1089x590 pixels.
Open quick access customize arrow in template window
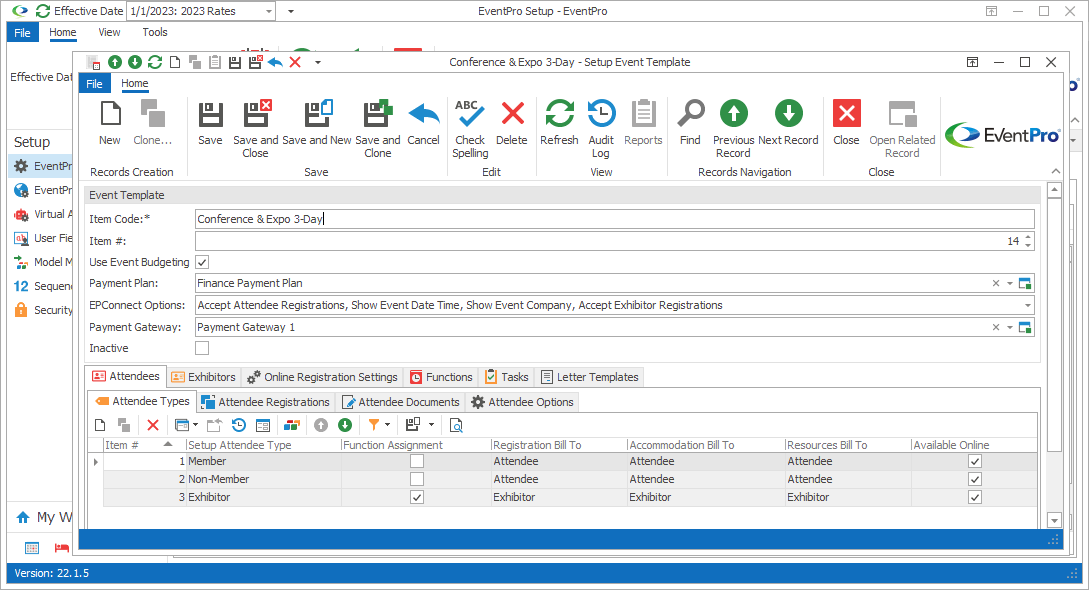pos(318,62)
